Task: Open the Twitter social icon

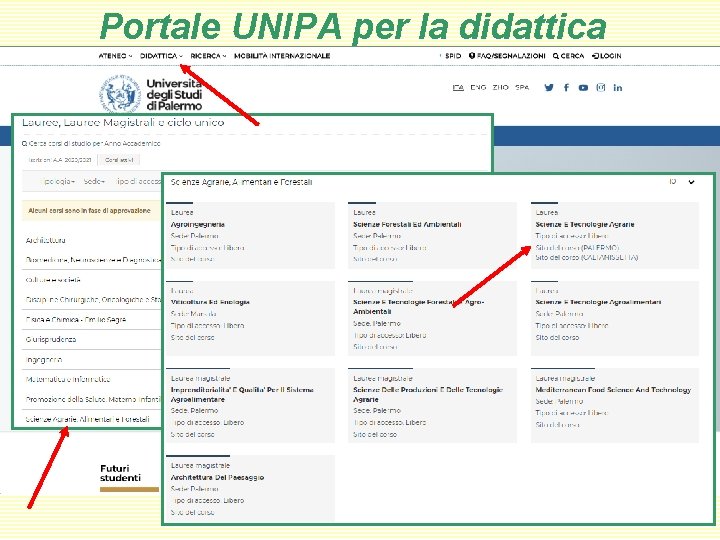Action: coord(549,87)
